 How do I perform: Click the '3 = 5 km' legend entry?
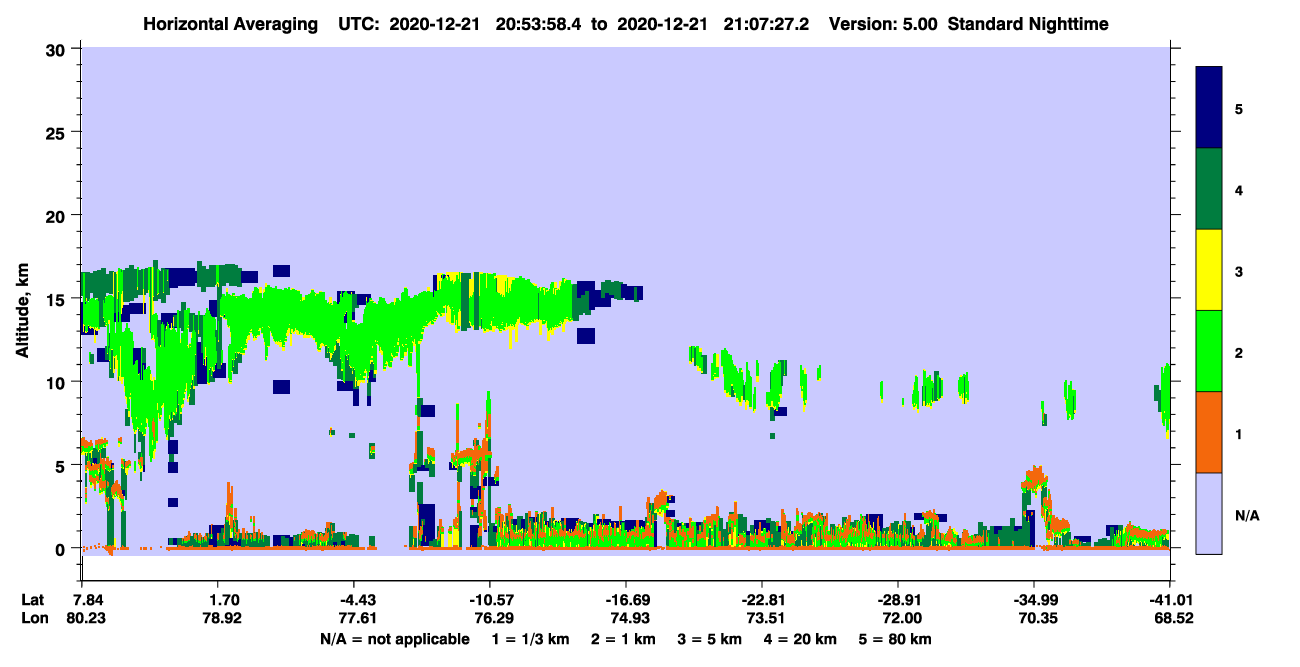coord(712,639)
